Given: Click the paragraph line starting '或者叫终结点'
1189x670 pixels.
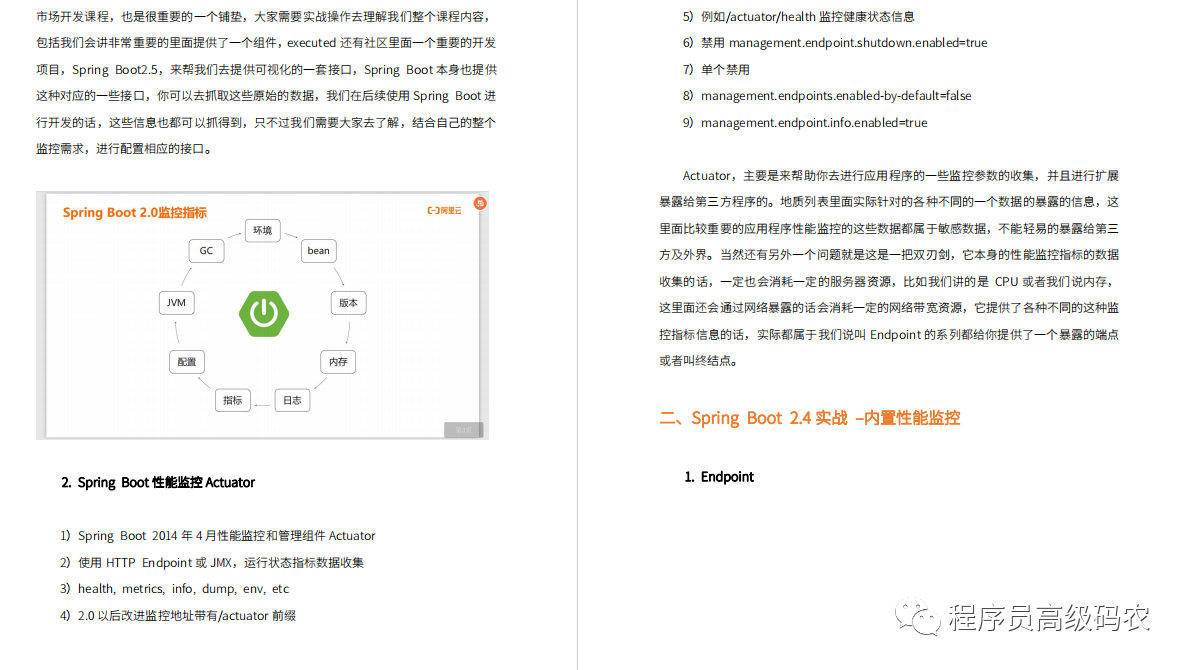Looking at the screenshot, I should pos(698,361).
